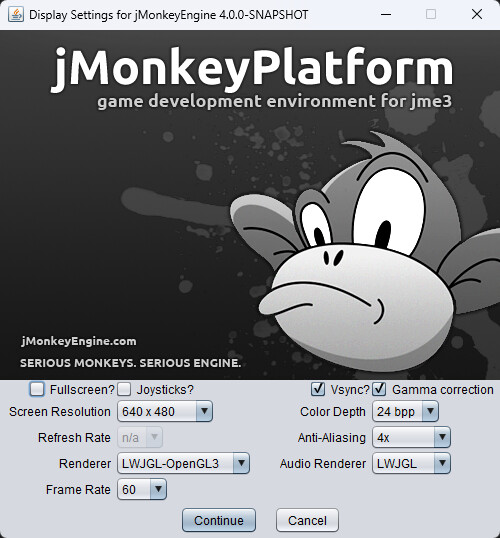
Task: Click the window title text
Action: point(168,15)
